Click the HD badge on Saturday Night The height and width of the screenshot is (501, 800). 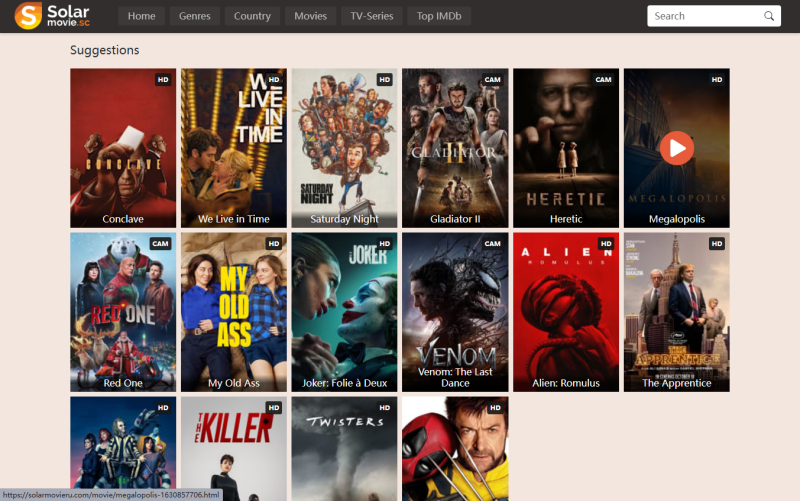point(385,80)
